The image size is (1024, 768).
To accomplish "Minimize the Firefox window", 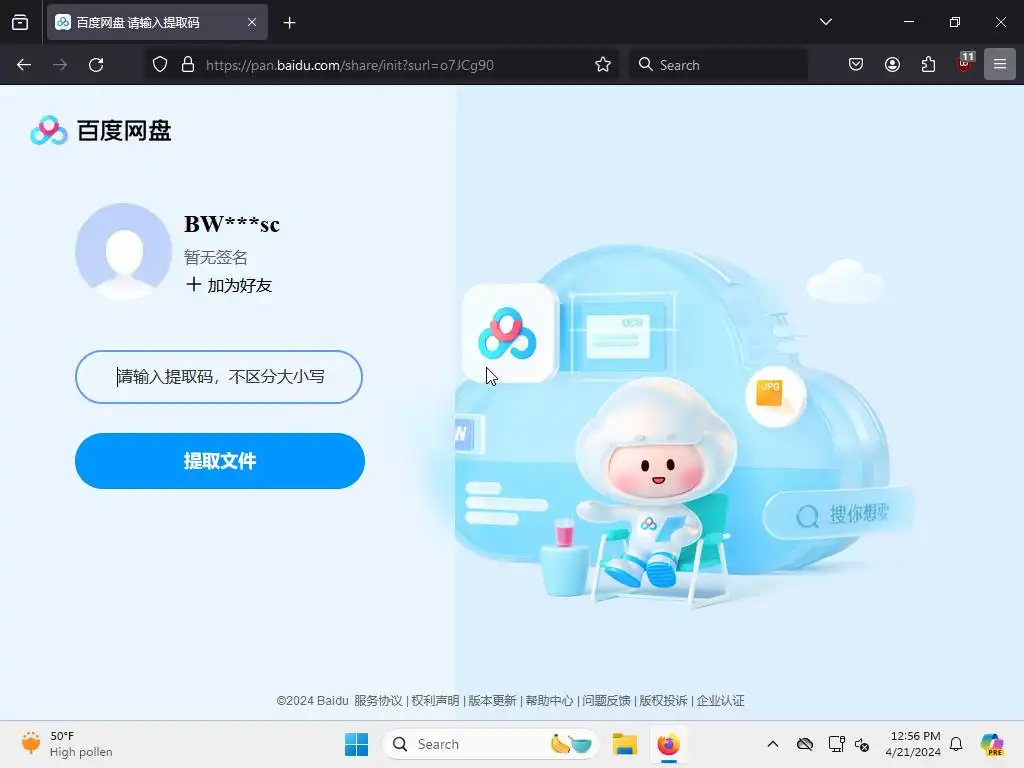I will (908, 22).
